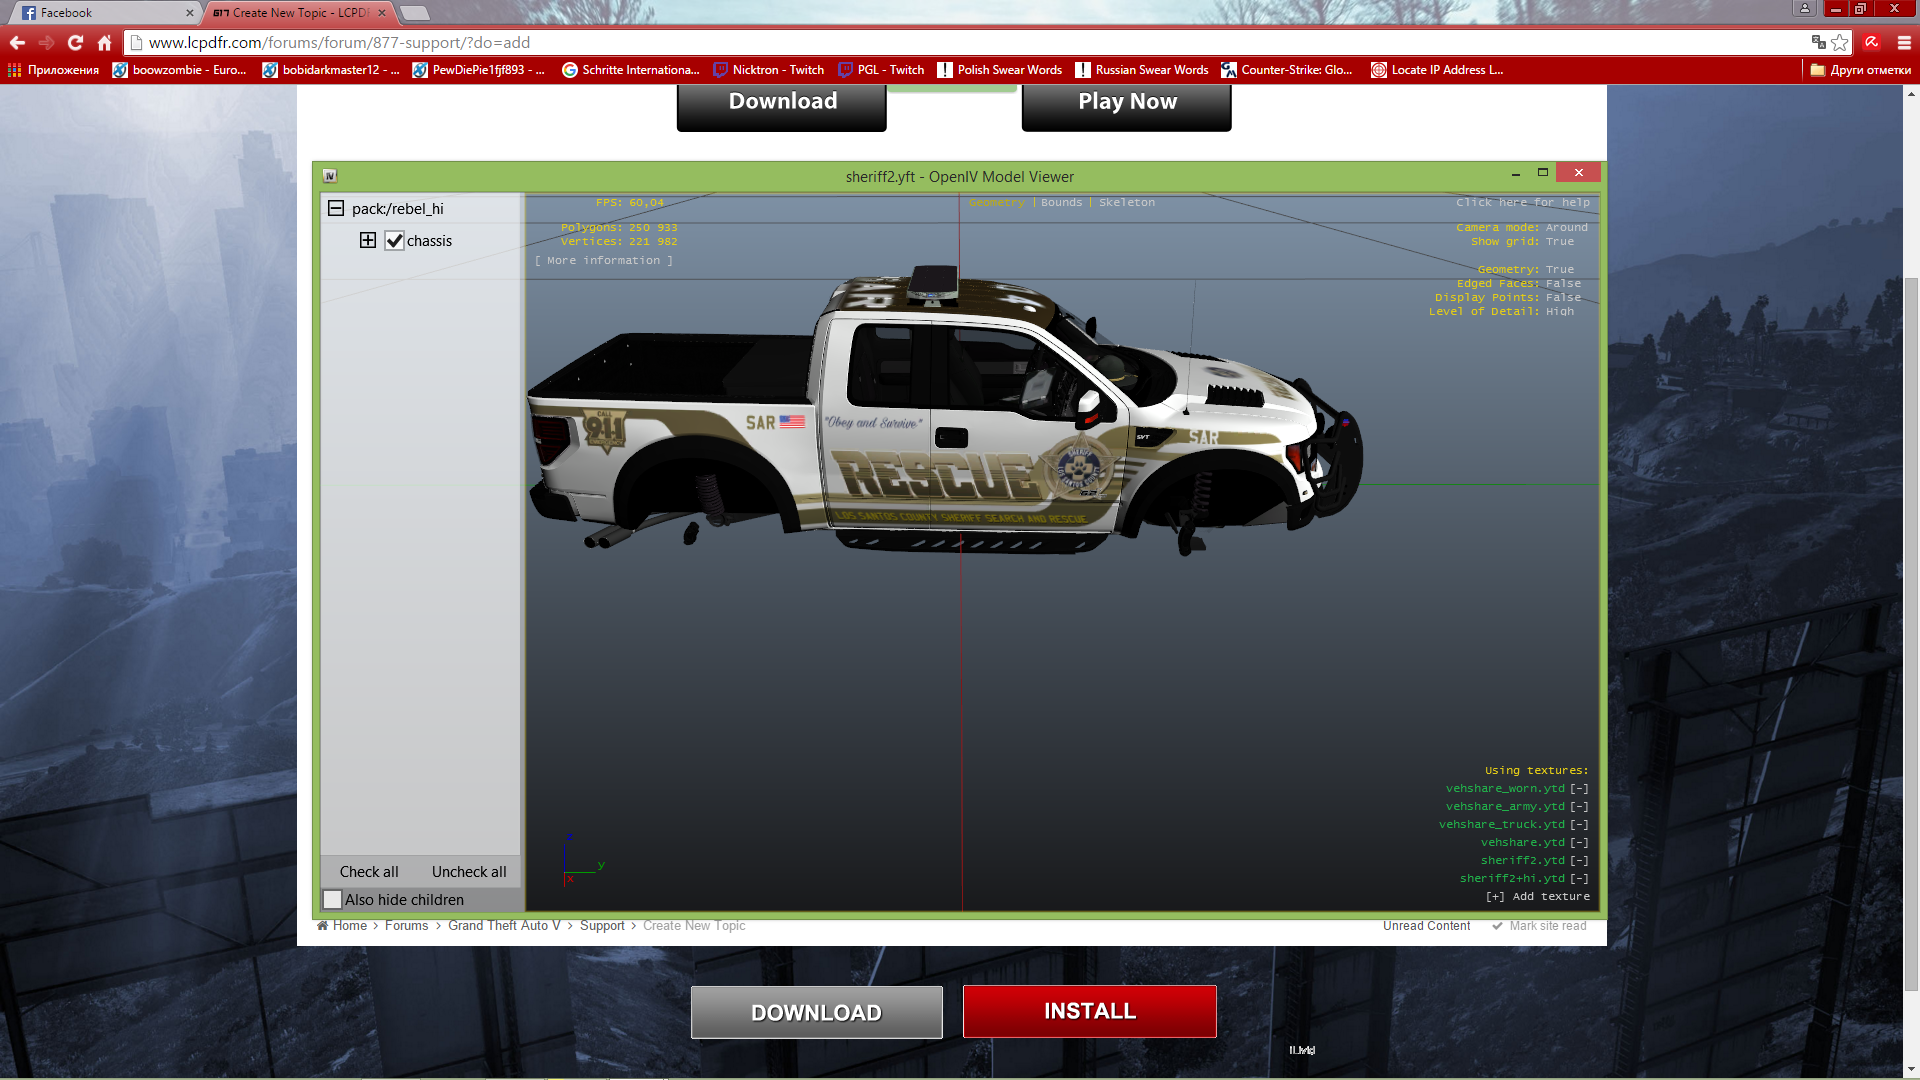Expand the More information section

pos(603,260)
